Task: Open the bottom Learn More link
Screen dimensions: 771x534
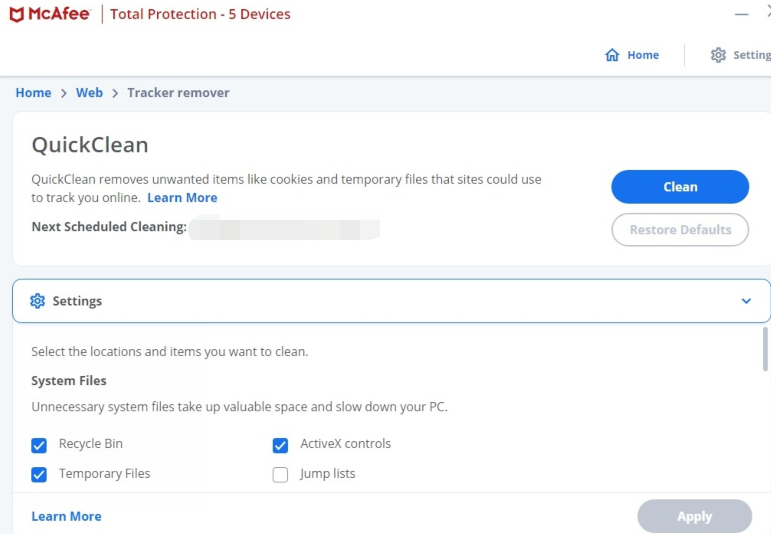Action: 66,516
